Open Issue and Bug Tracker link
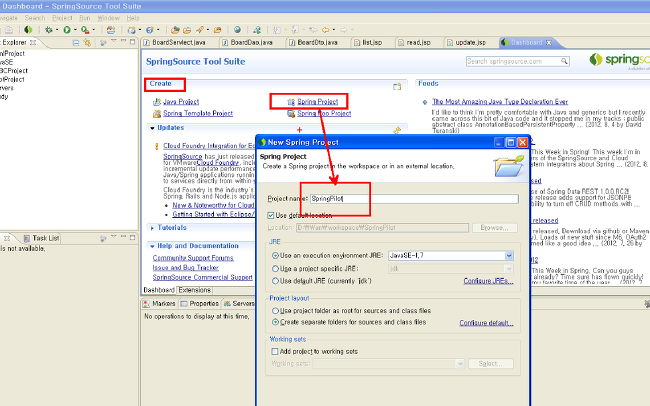This screenshot has width=650, height=406. coord(185,268)
